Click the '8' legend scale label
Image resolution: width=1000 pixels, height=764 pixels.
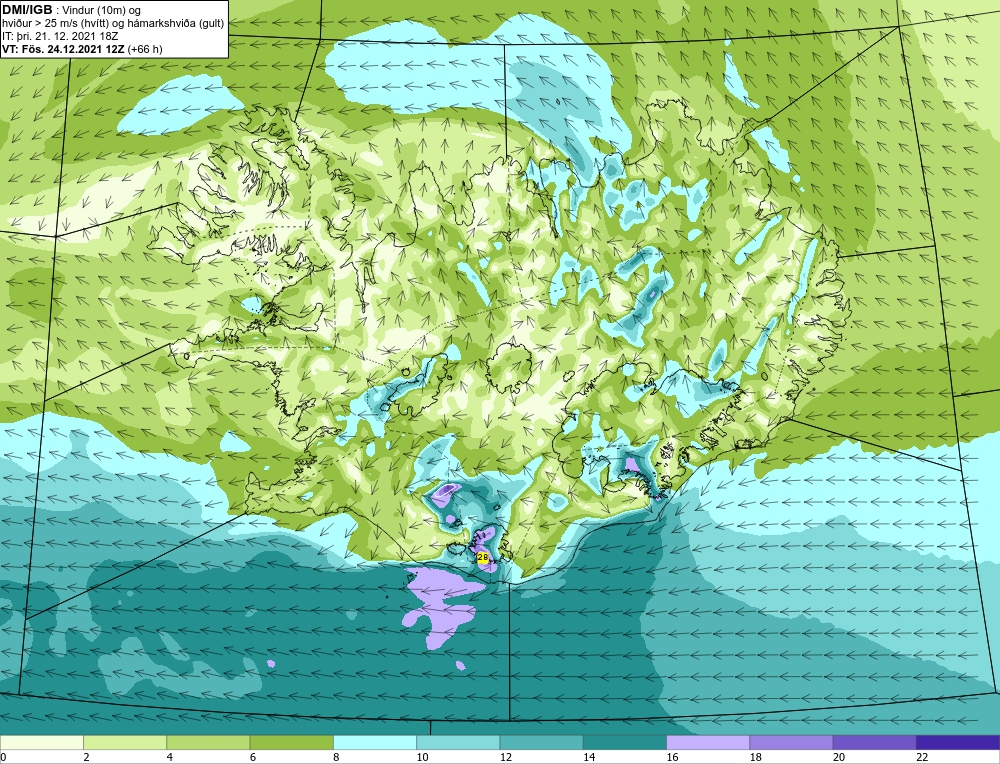click(336, 757)
